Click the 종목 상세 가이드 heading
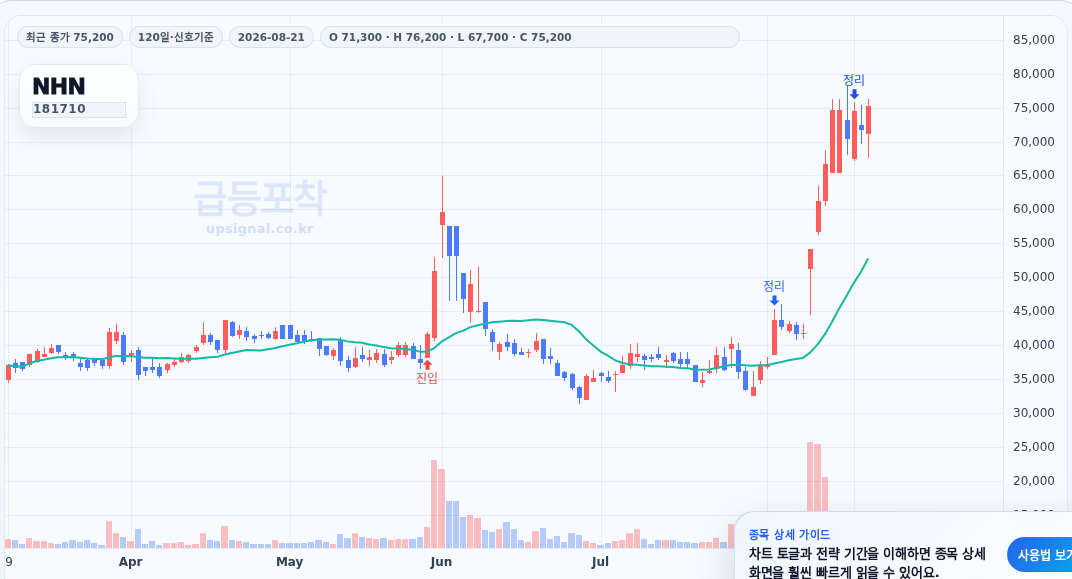 (789, 535)
